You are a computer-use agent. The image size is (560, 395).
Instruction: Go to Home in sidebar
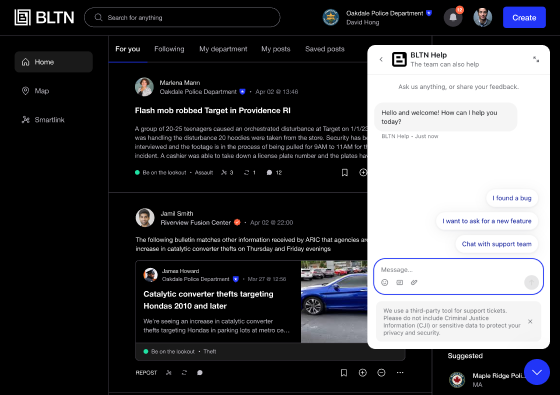[54, 62]
